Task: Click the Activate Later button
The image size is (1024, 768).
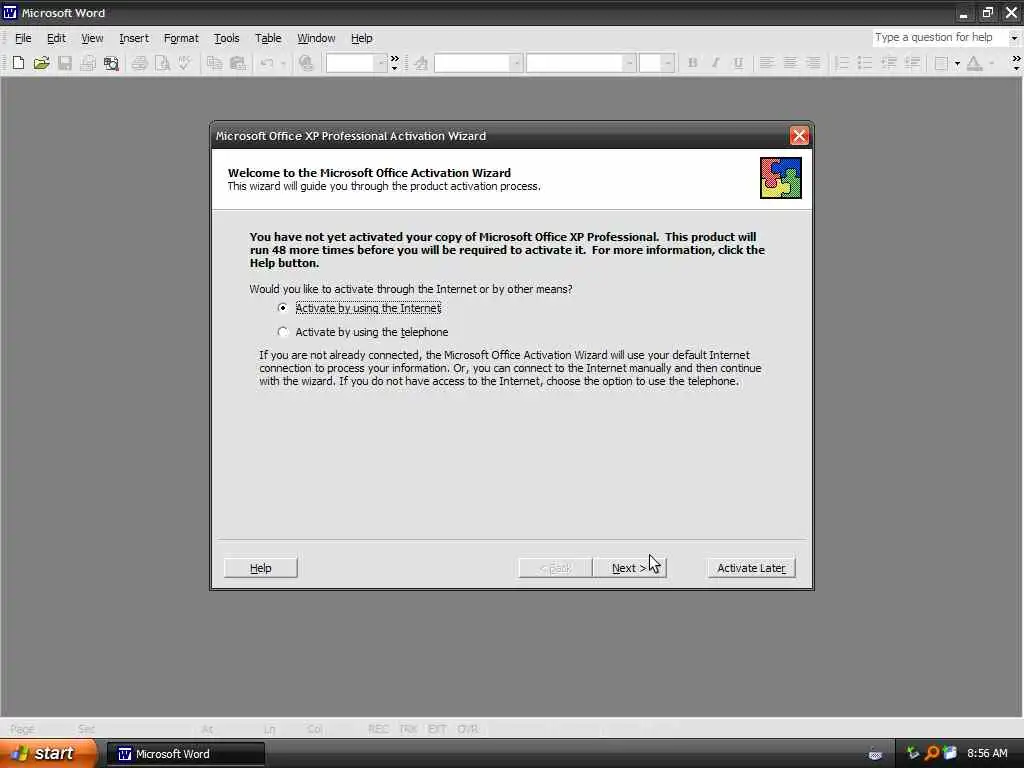Action: coord(751,568)
